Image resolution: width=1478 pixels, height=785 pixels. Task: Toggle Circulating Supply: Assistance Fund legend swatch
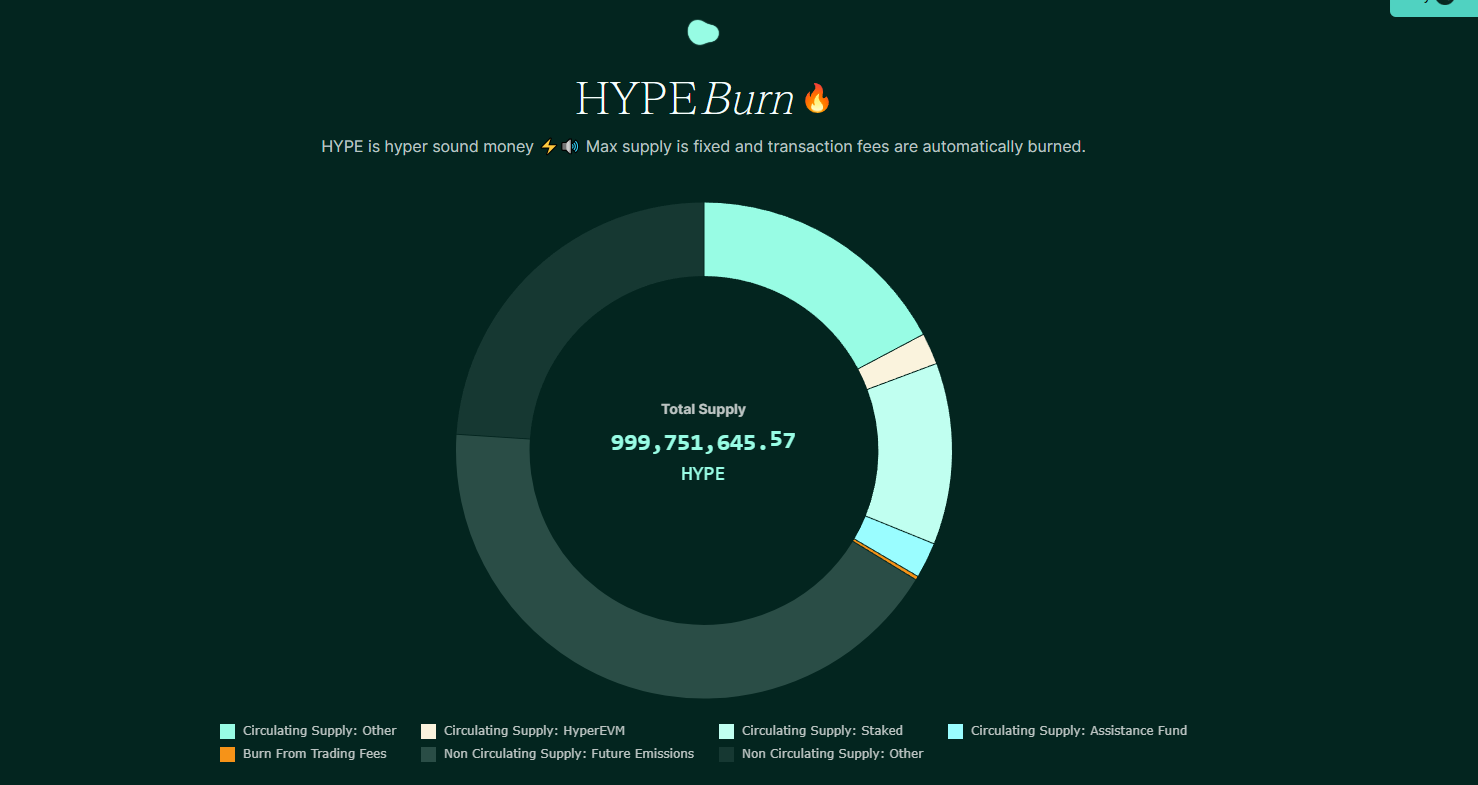pos(955,731)
